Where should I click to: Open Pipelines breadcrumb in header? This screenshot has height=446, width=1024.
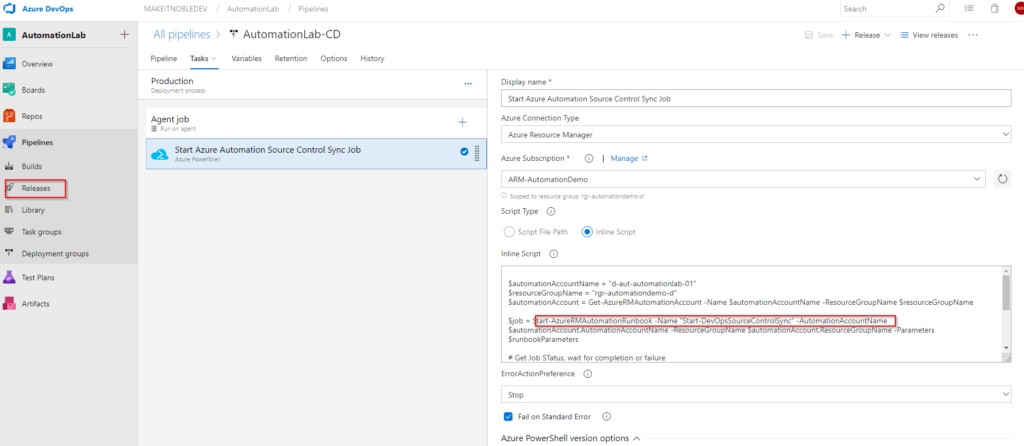(x=313, y=9)
